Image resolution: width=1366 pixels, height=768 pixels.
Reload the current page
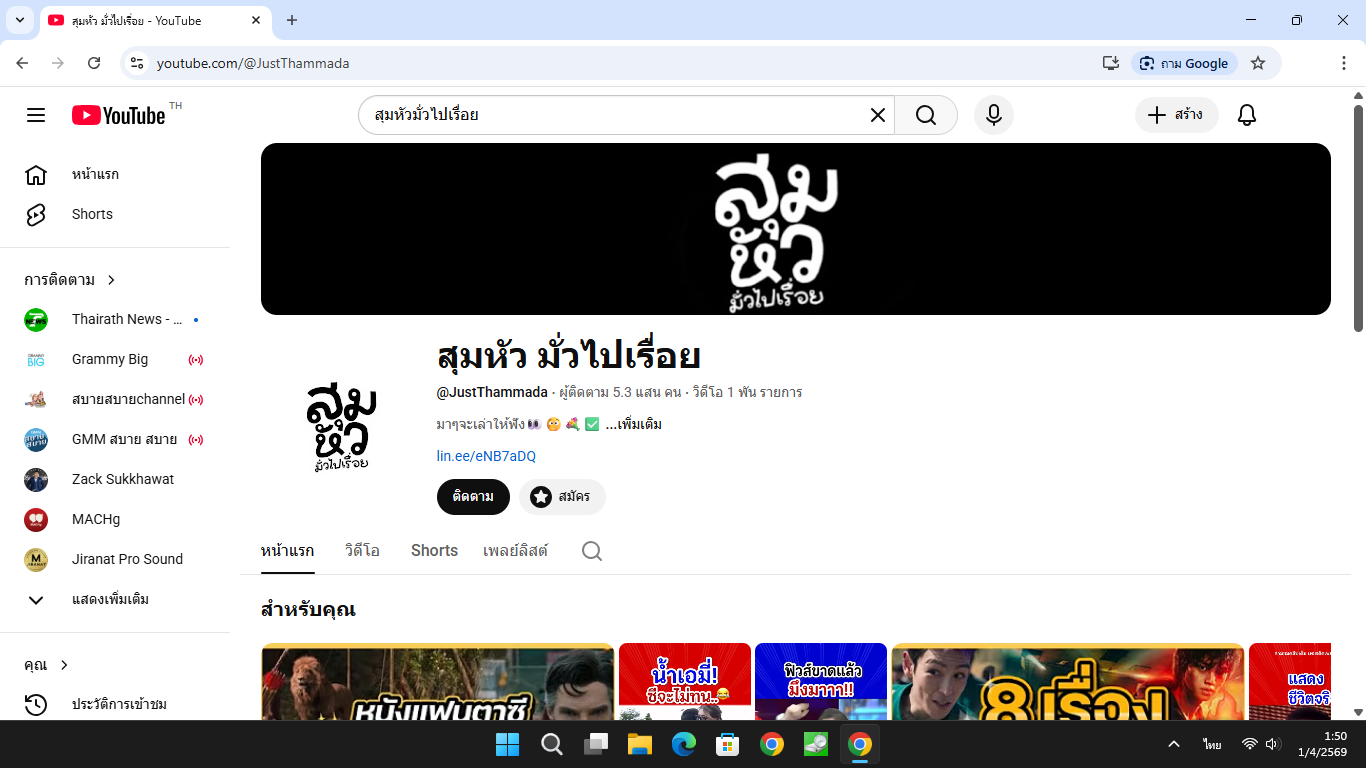coord(94,63)
